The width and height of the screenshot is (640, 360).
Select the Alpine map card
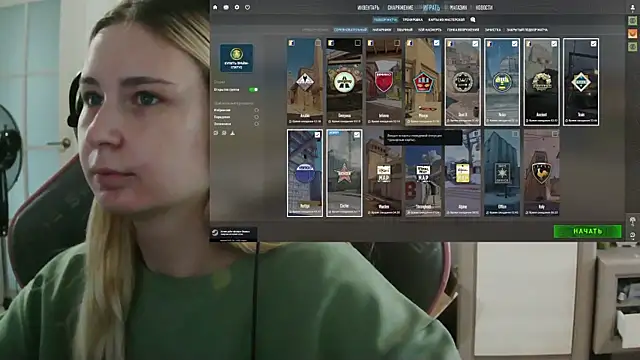[x=462, y=173]
